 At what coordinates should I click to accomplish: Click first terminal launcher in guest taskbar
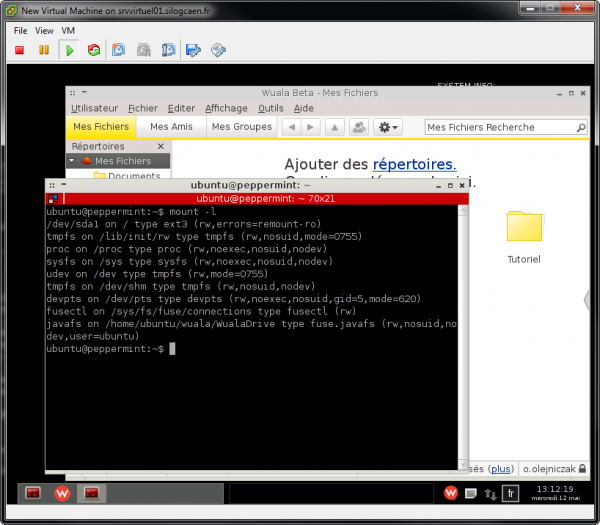pyautogui.click(x=33, y=493)
